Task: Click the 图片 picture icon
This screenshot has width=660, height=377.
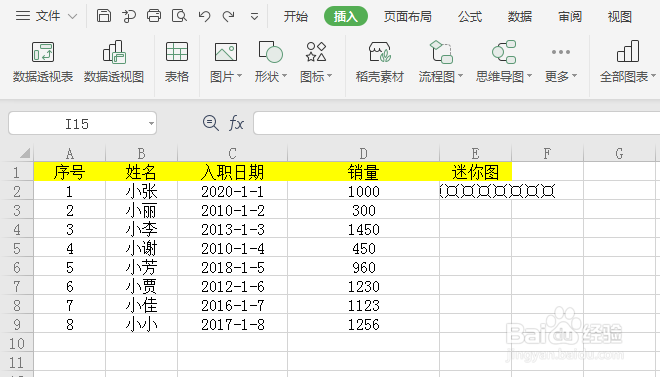Action: tap(226, 53)
